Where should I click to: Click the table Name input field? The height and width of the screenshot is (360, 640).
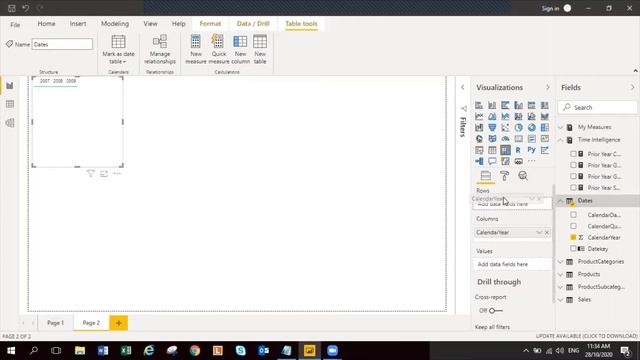point(62,44)
